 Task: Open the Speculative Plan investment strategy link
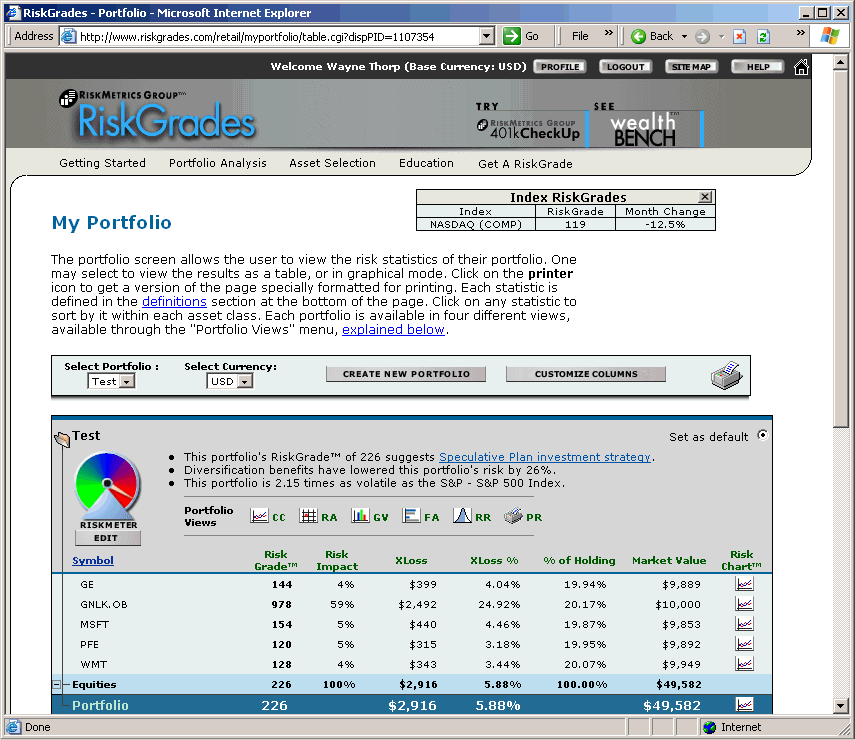coord(544,457)
